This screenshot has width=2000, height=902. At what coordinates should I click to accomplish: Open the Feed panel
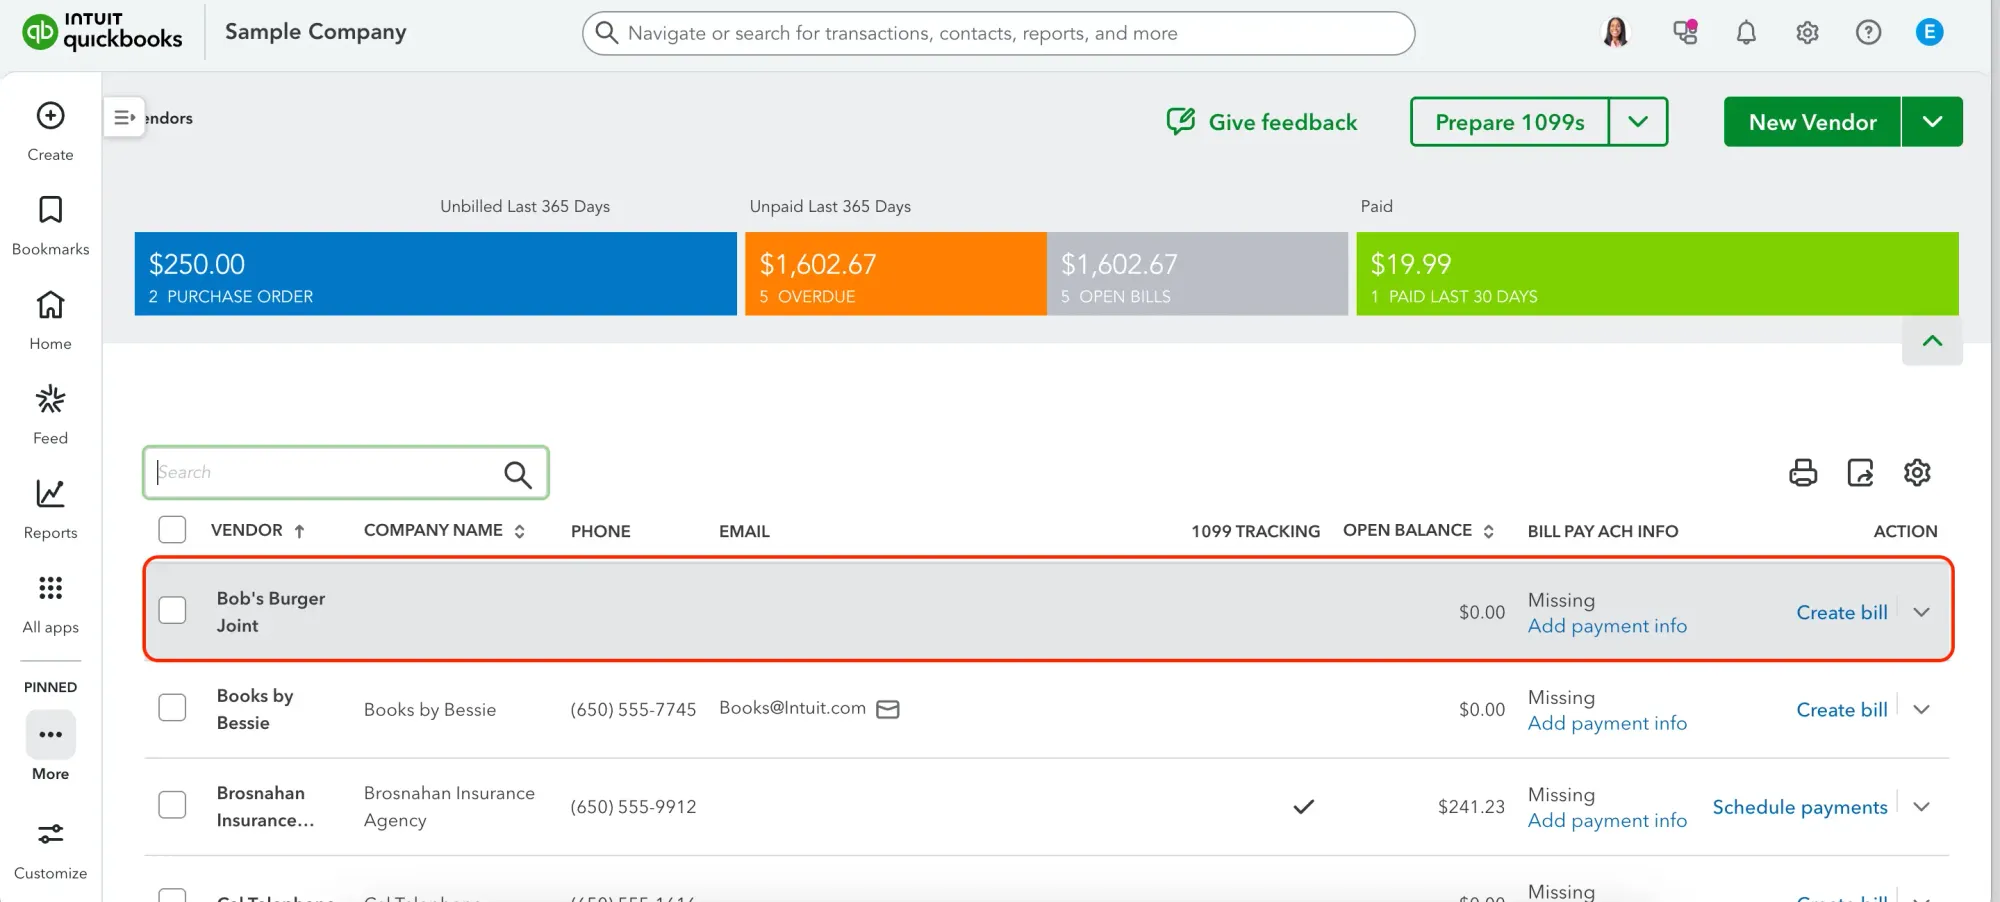50,399
